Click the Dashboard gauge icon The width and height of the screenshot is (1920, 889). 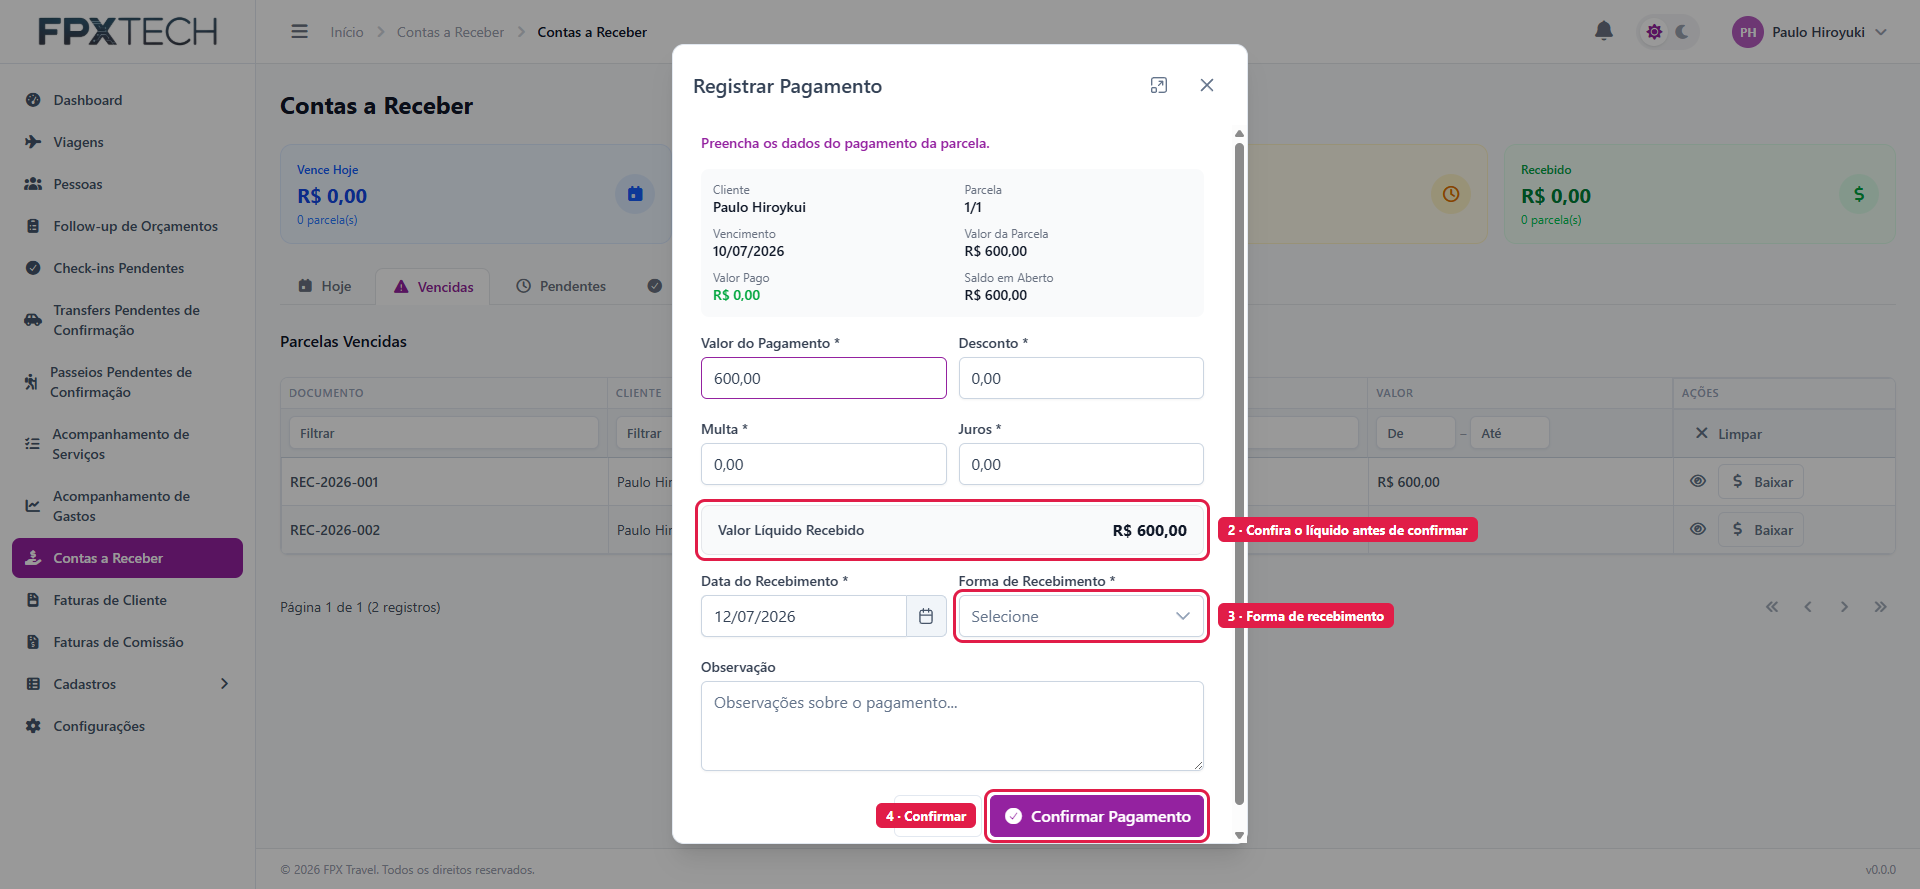tap(33, 100)
